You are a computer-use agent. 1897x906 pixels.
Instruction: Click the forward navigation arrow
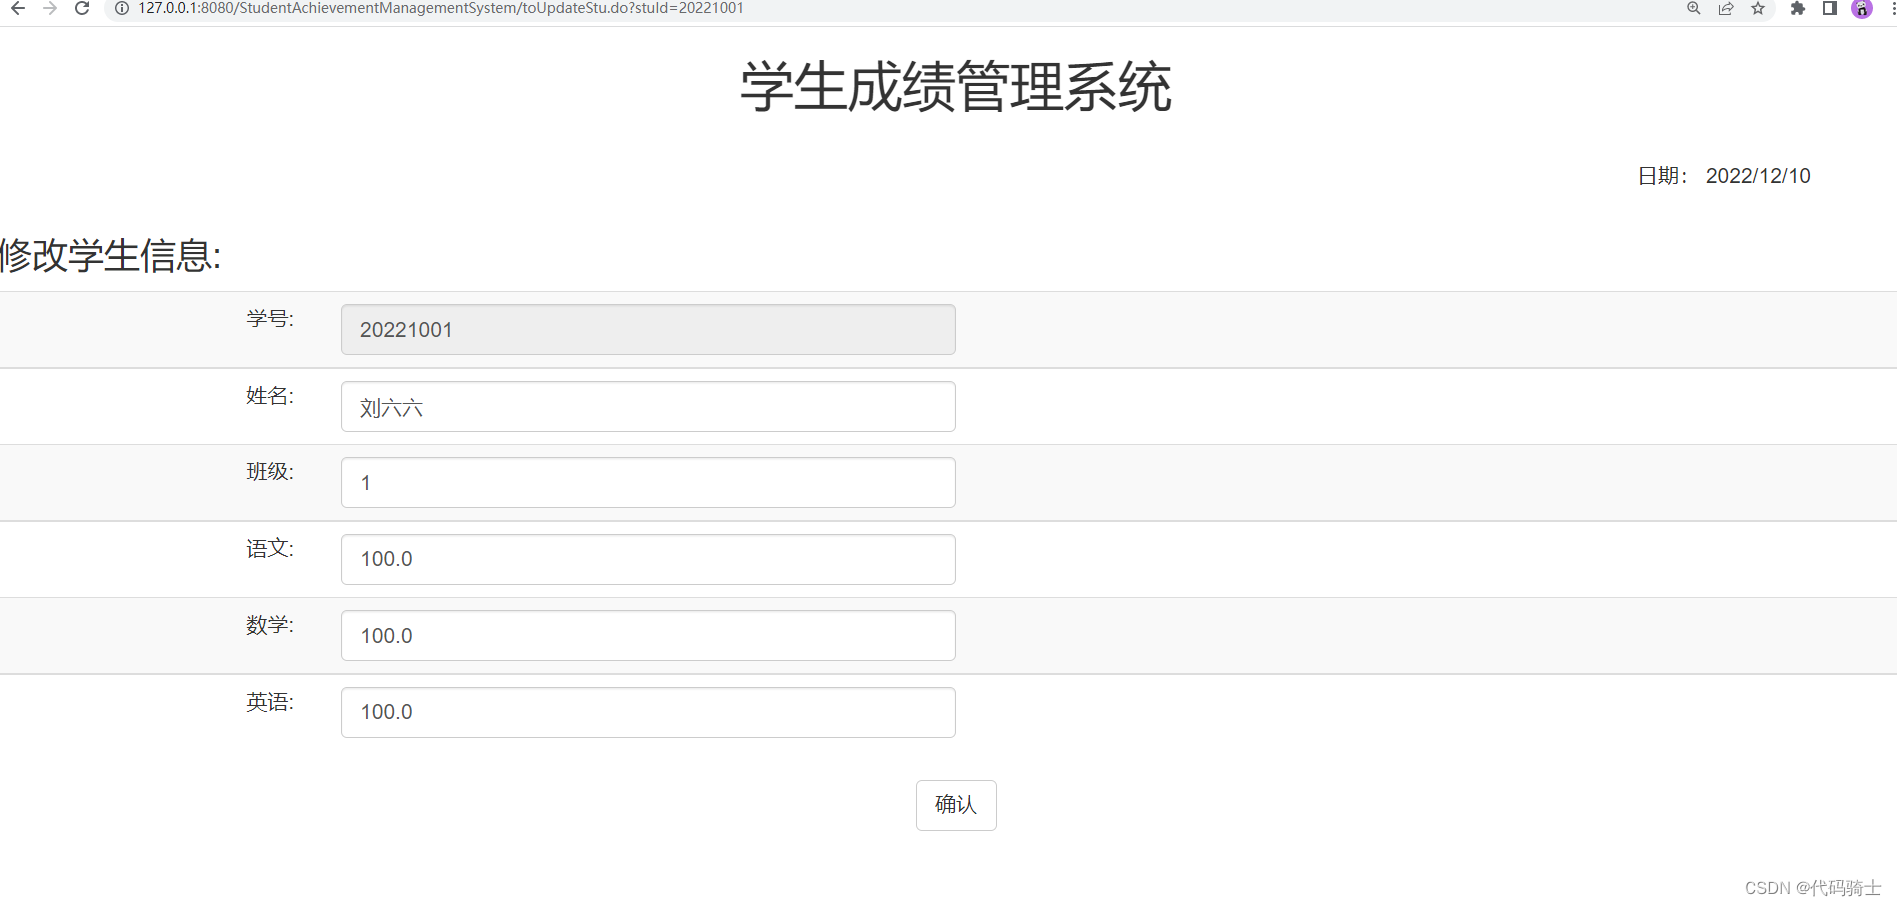49,8
